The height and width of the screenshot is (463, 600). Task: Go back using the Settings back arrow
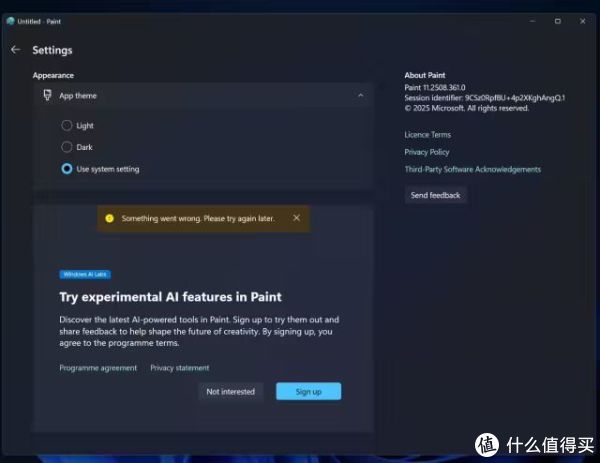15,50
